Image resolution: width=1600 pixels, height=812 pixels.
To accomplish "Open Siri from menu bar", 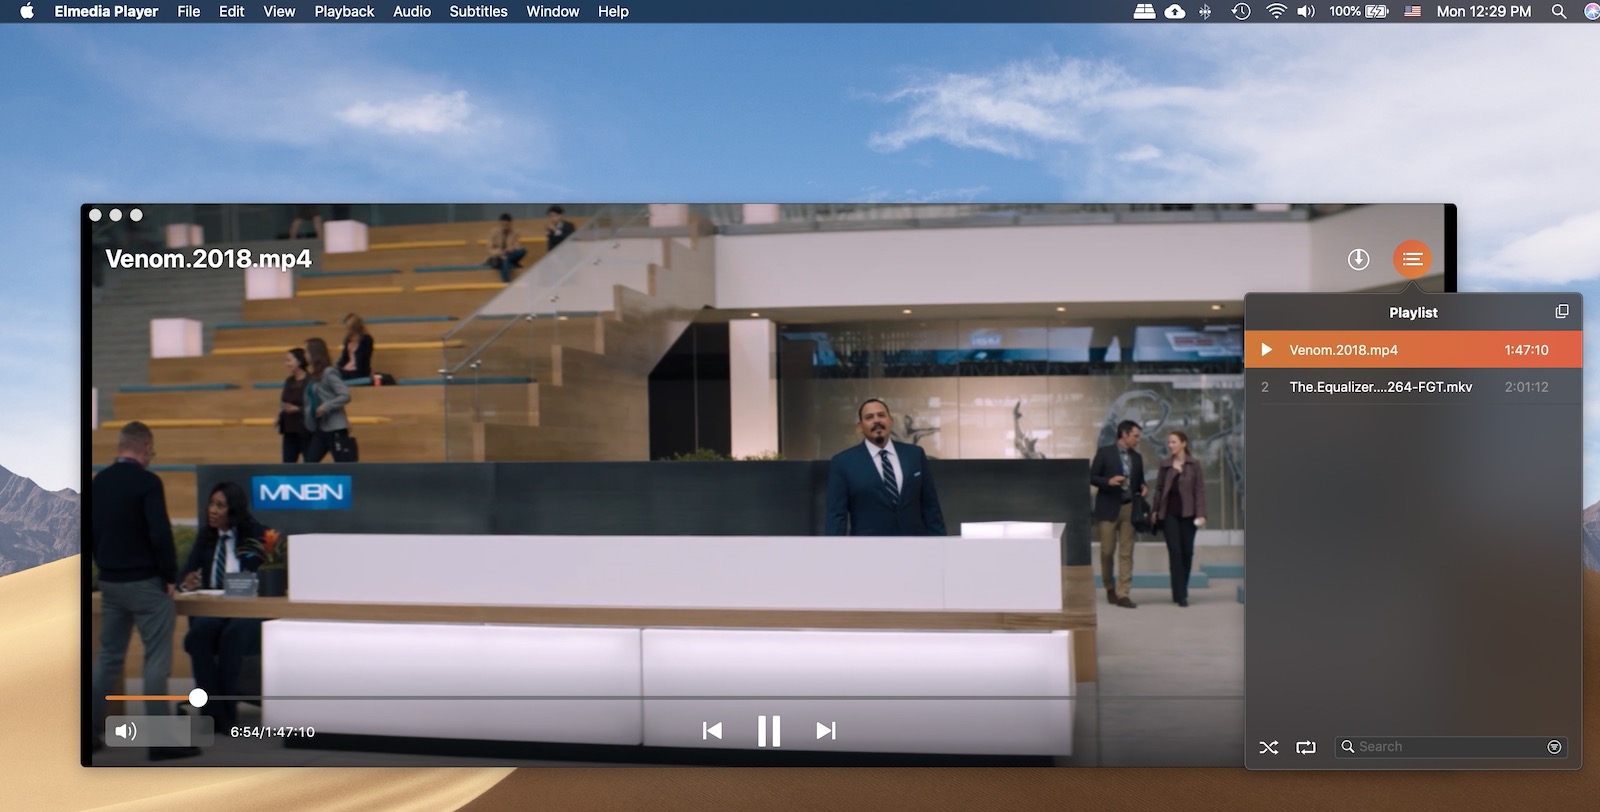I will 1591,11.
